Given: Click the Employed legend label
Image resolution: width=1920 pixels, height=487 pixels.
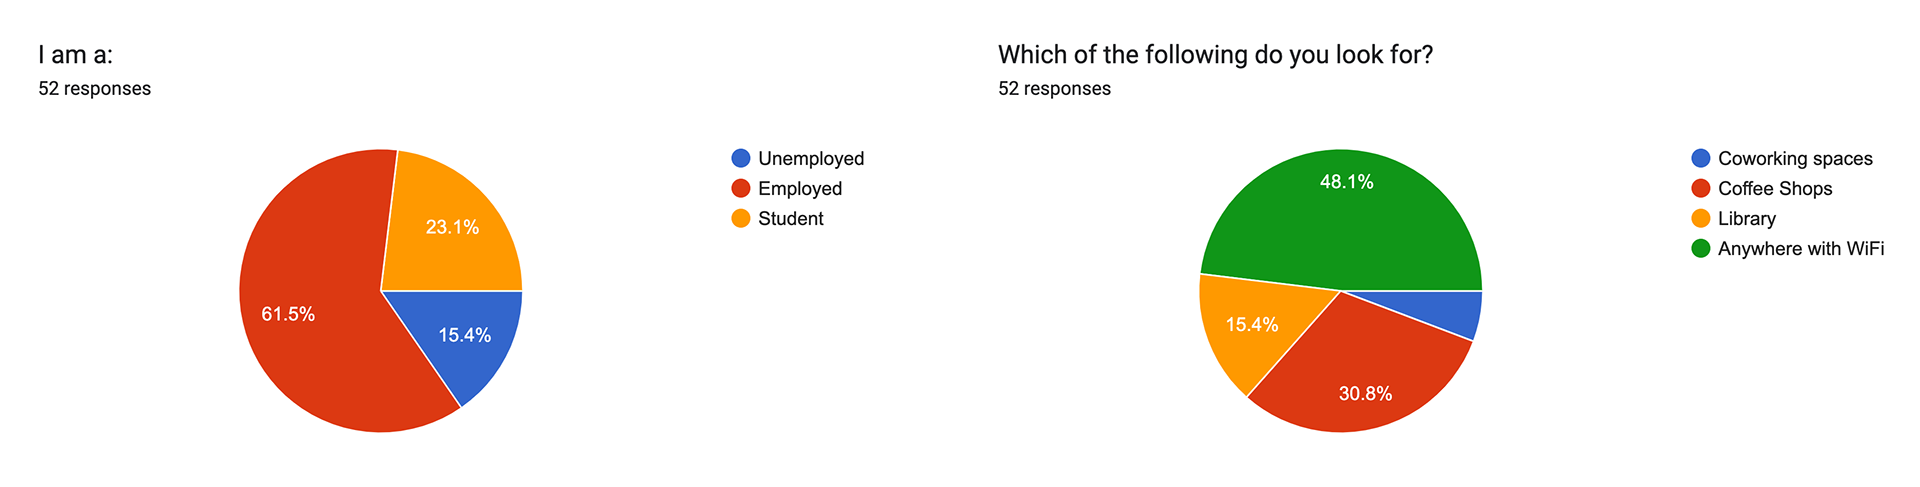Looking at the screenshot, I should (x=800, y=188).
